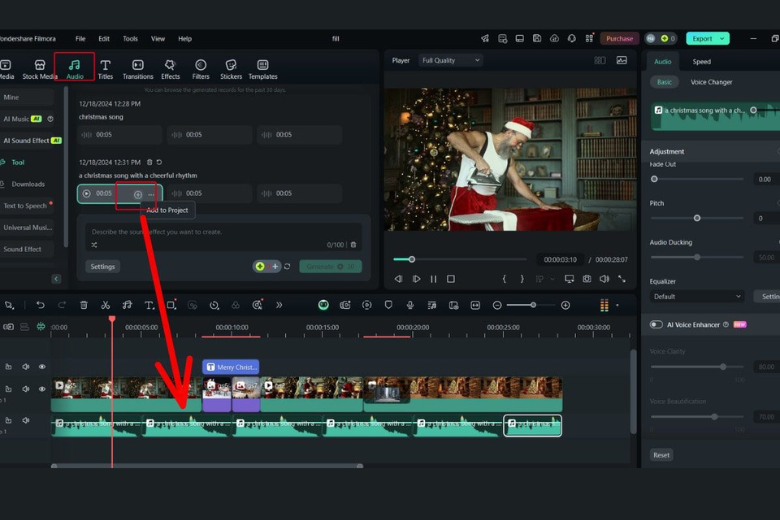The height and width of the screenshot is (520, 780).
Task: Open the timeline layout options dropdown arrow
Action: [x=617, y=305]
